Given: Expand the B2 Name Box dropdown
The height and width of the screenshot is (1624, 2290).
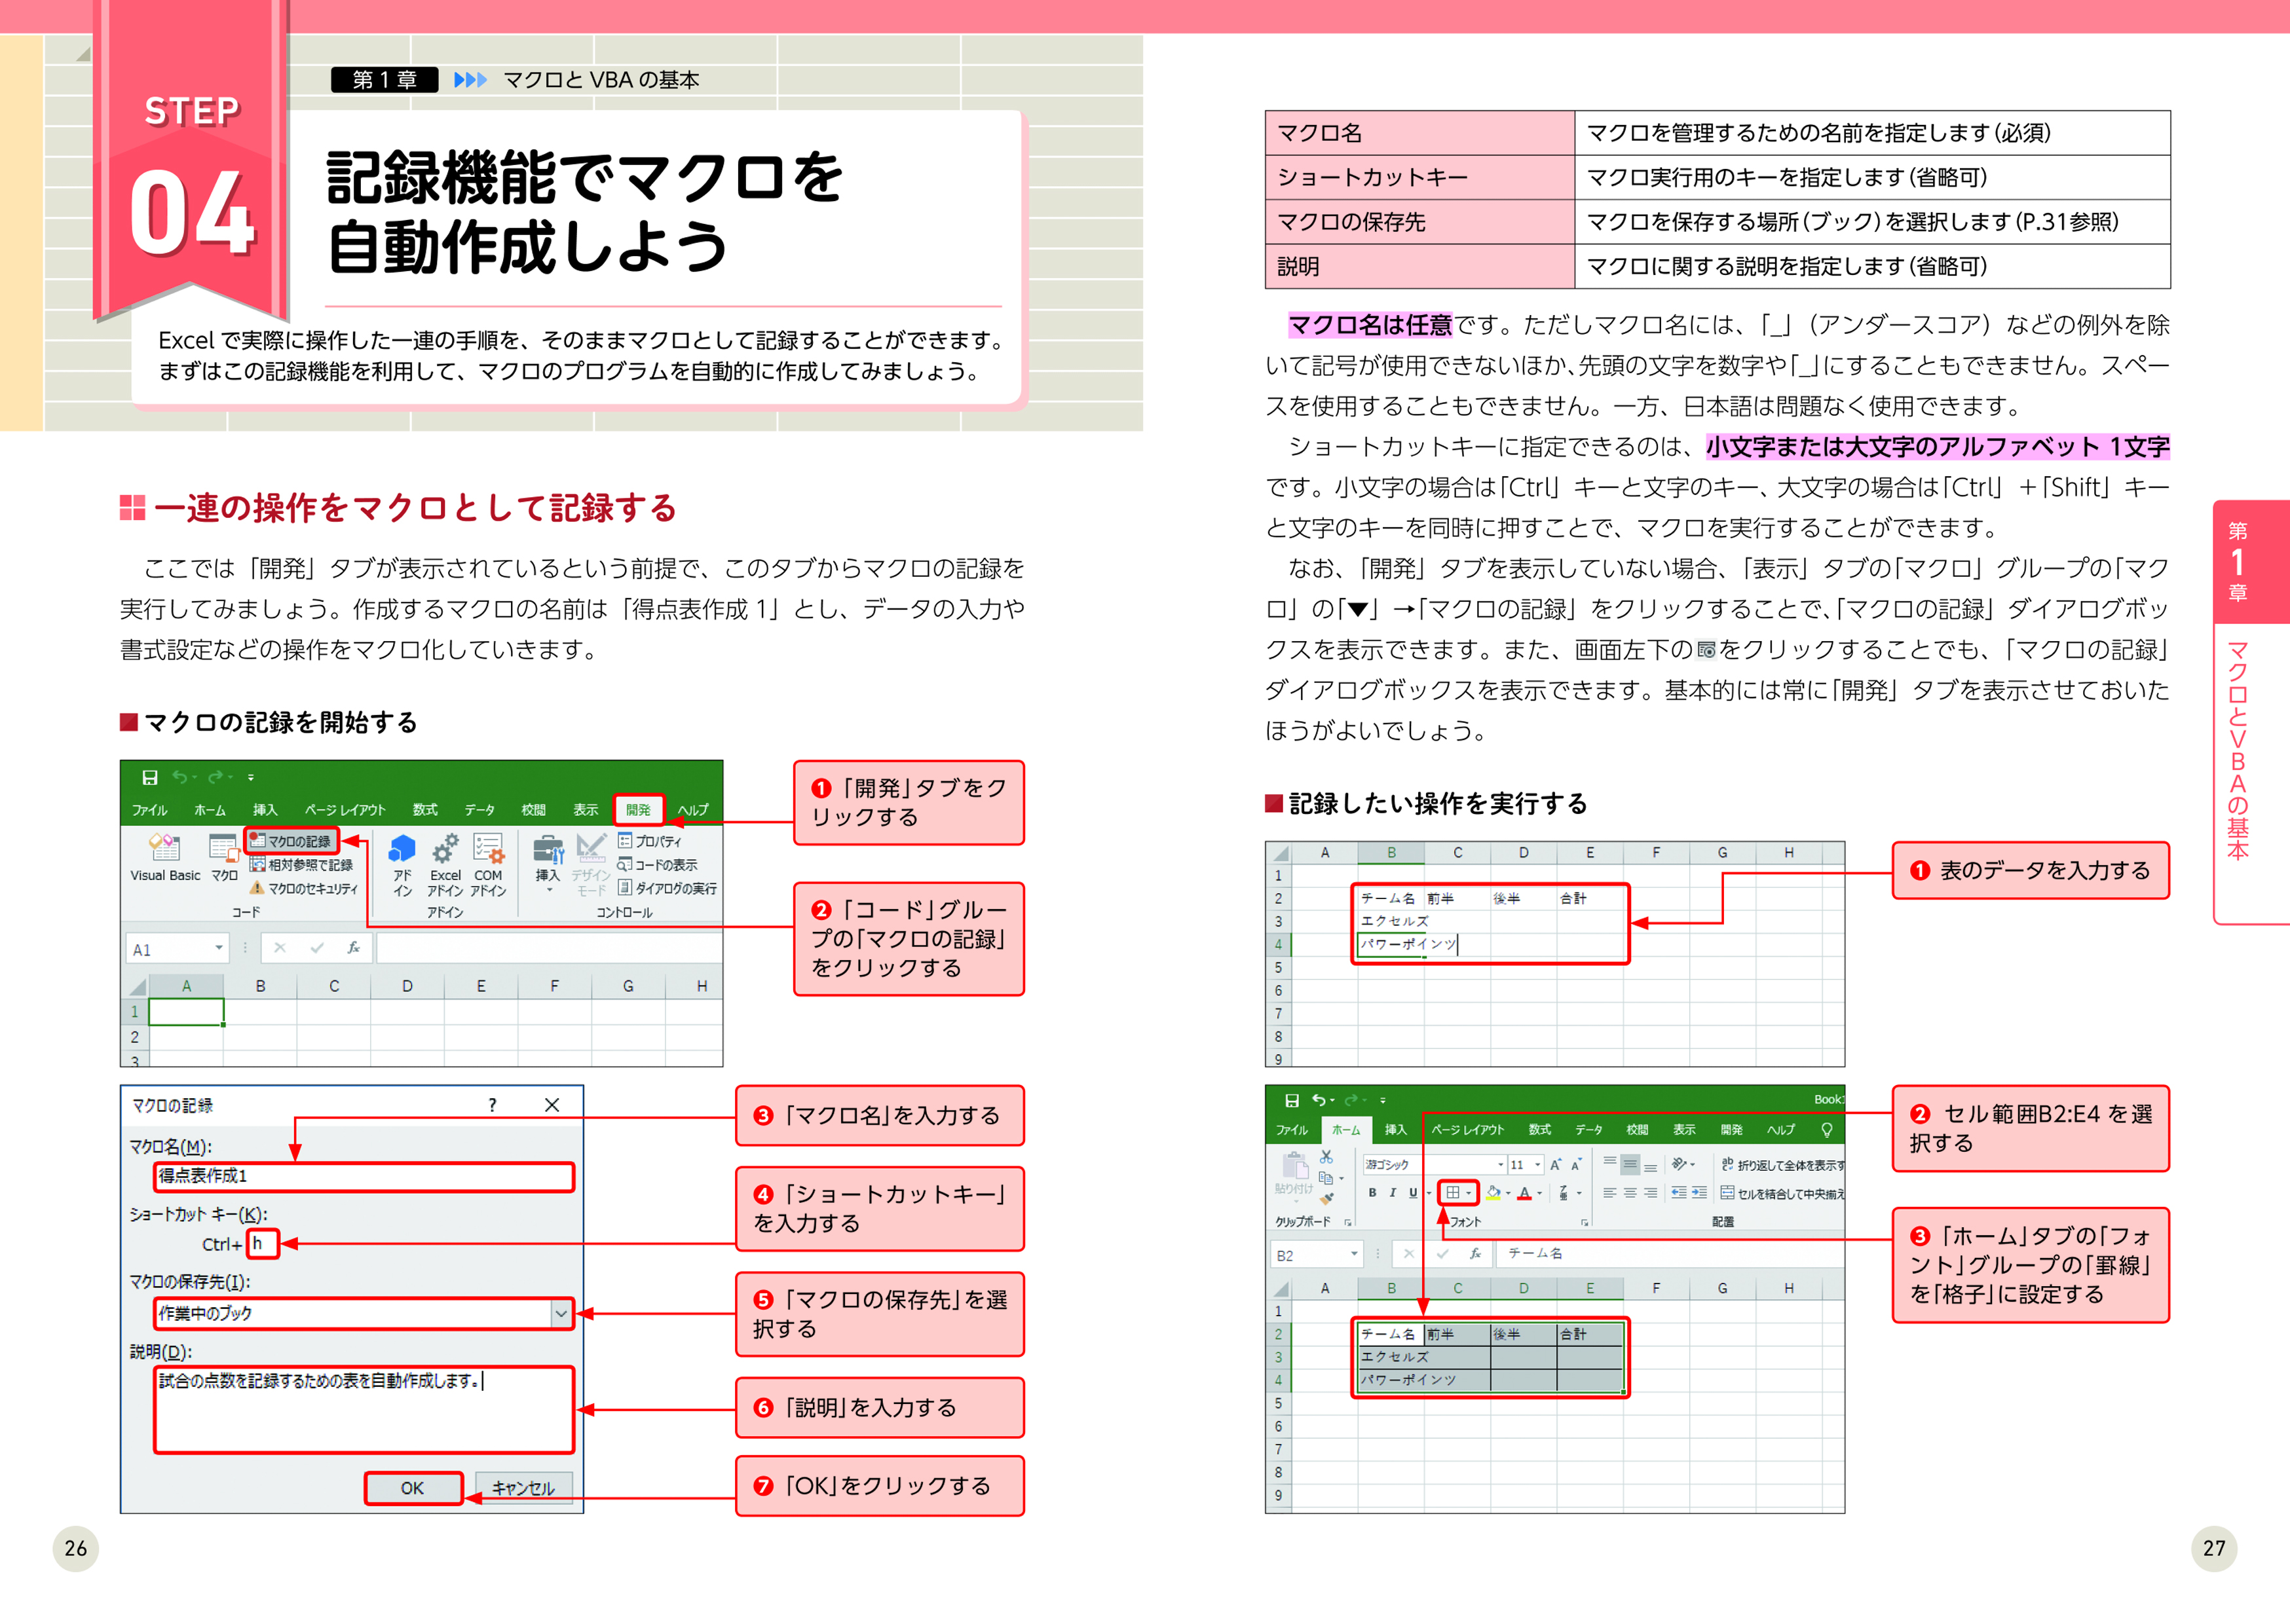Looking at the screenshot, I should (x=1354, y=1254).
